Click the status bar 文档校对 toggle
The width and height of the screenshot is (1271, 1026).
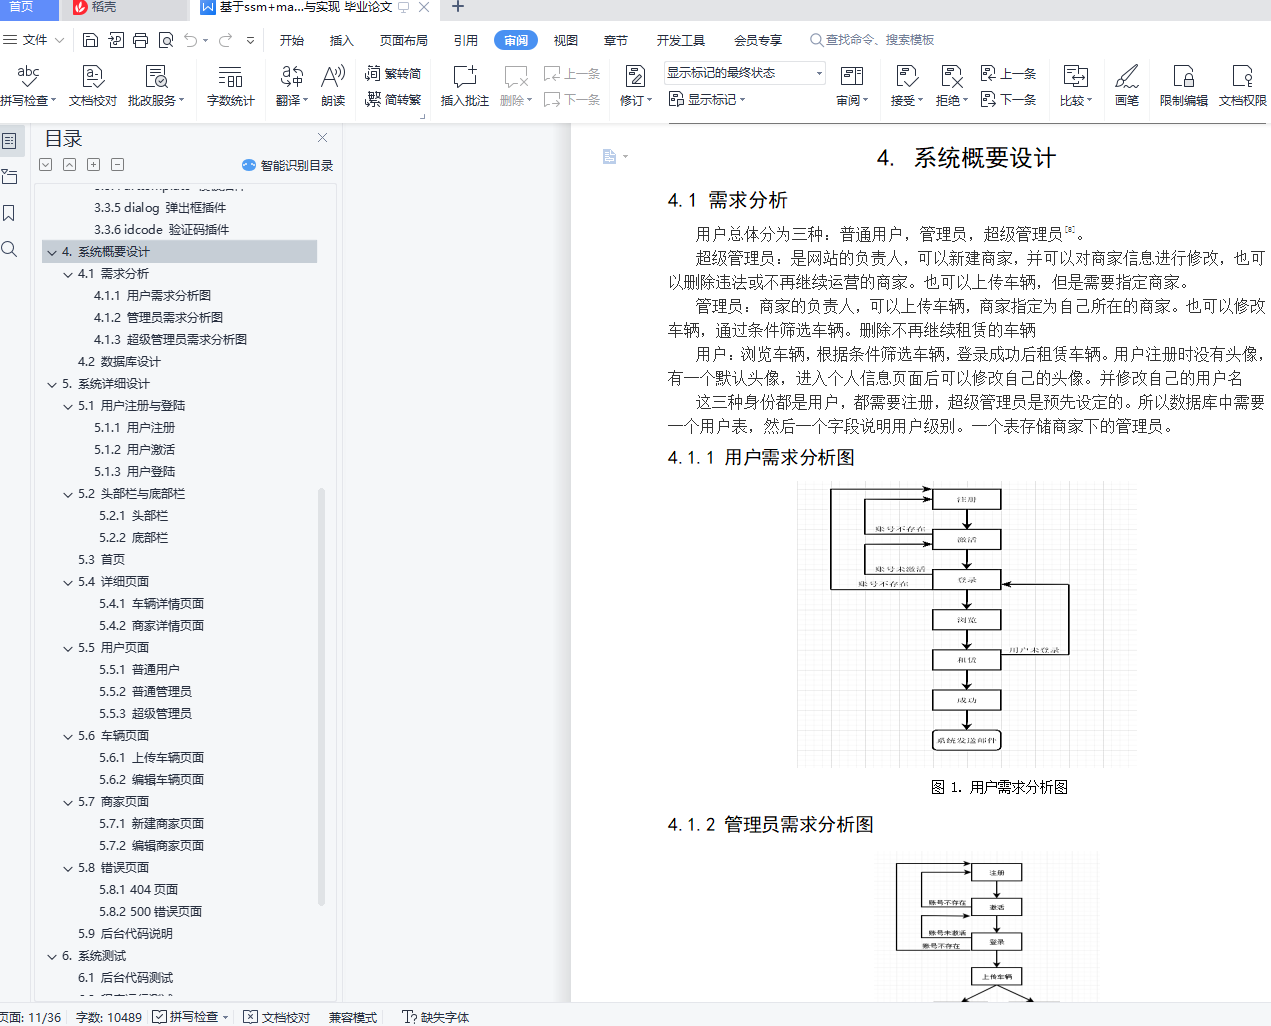pyautogui.click(x=277, y=1017)
